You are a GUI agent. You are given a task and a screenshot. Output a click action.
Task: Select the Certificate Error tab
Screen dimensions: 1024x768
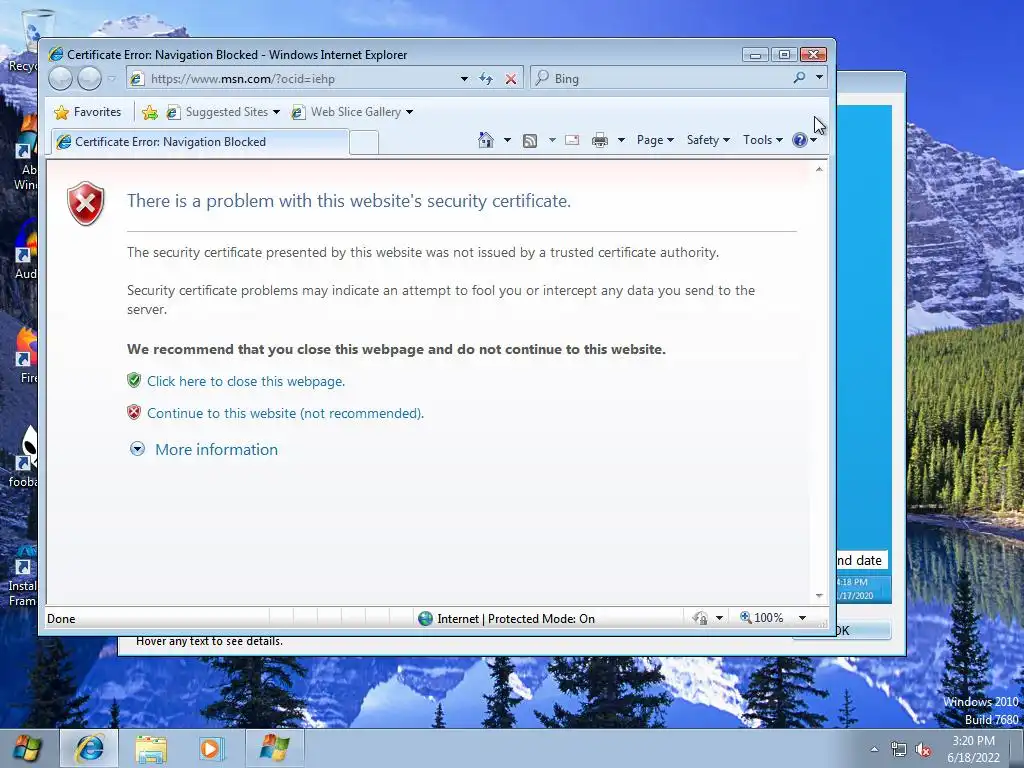199,142
